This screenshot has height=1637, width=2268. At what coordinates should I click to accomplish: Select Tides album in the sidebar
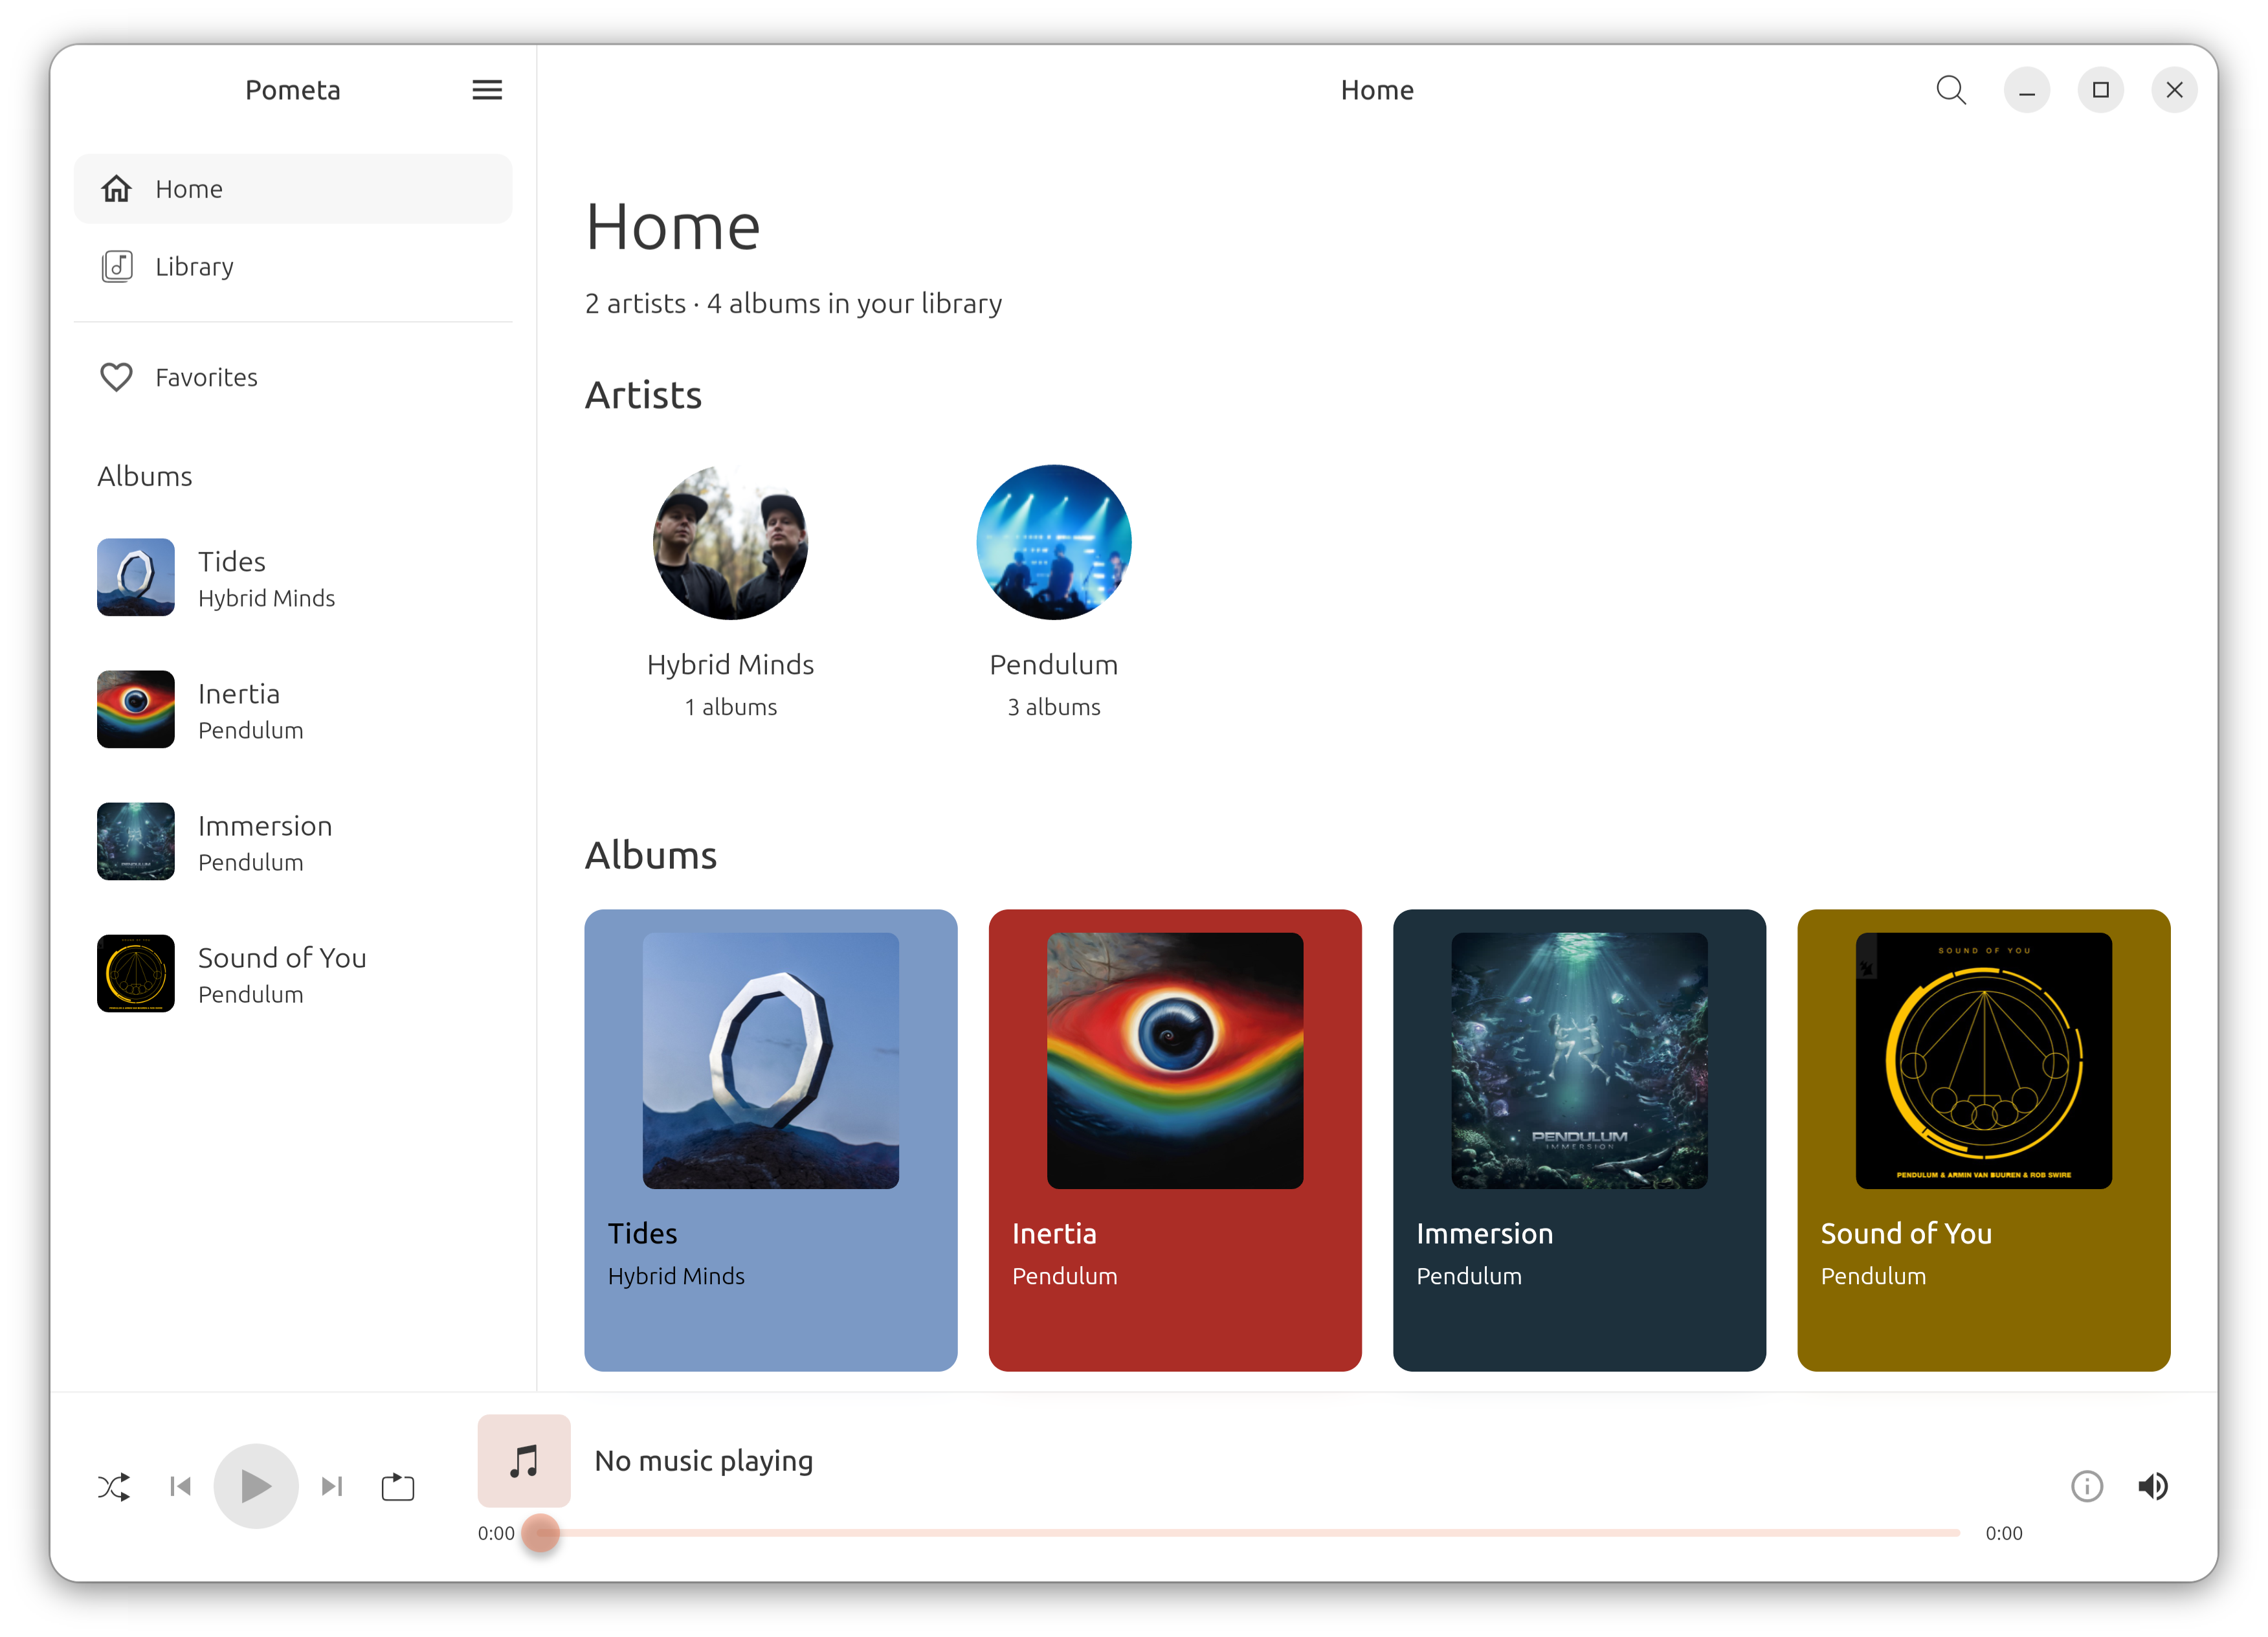tap(293, 578)
